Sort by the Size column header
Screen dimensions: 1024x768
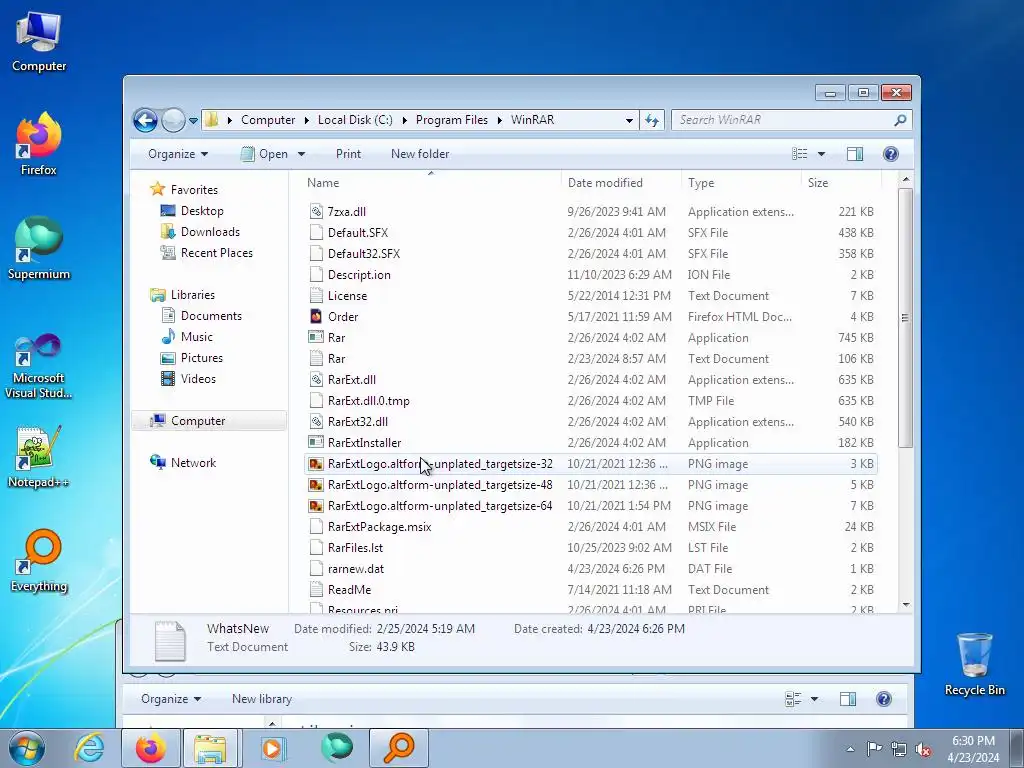click(841, 183)
